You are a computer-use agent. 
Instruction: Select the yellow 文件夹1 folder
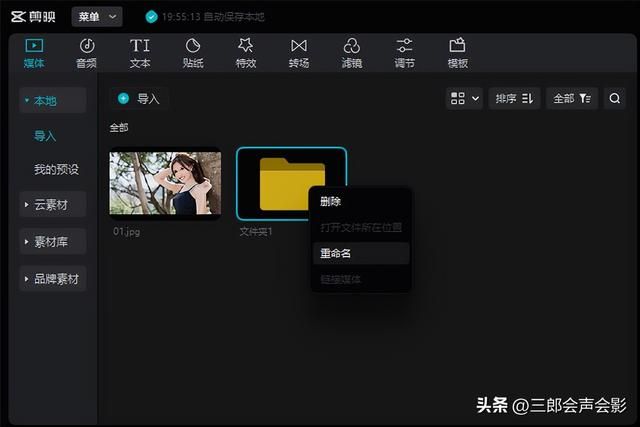(x=291, y=183)
